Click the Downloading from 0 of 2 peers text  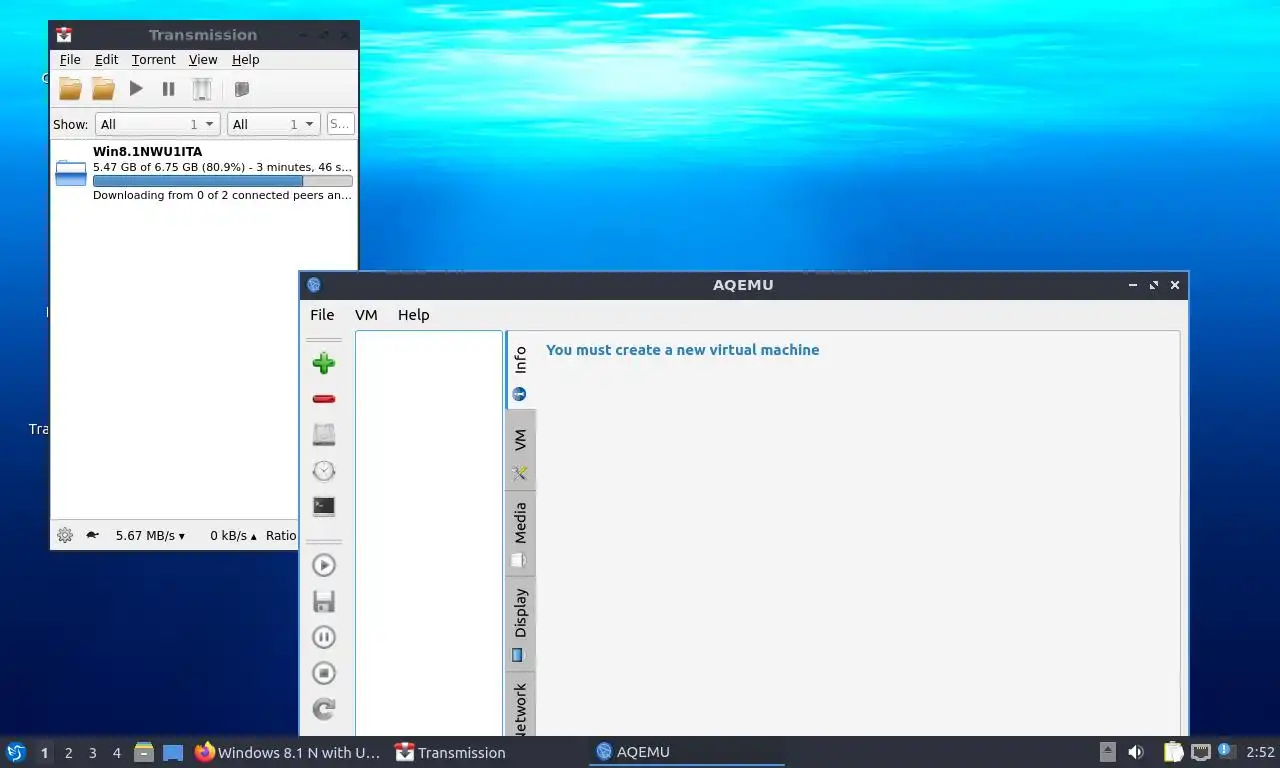222,195
